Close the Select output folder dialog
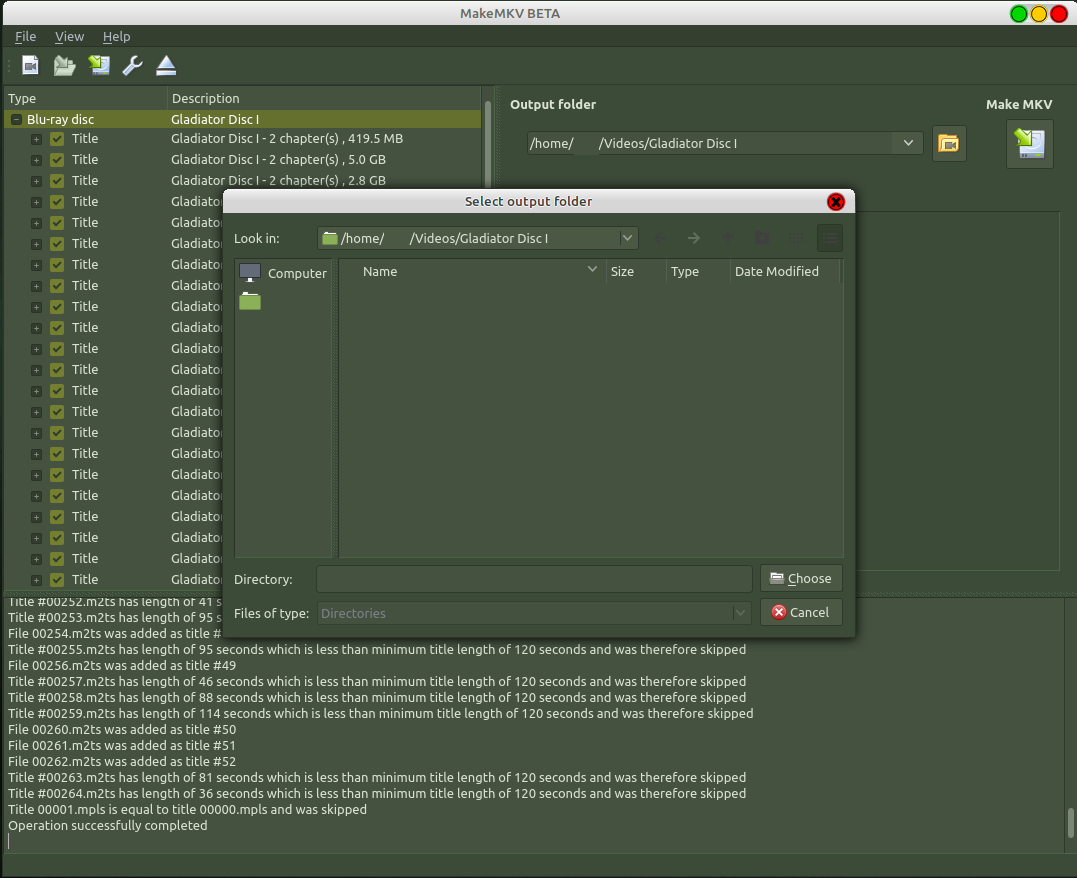 (835, 201)
